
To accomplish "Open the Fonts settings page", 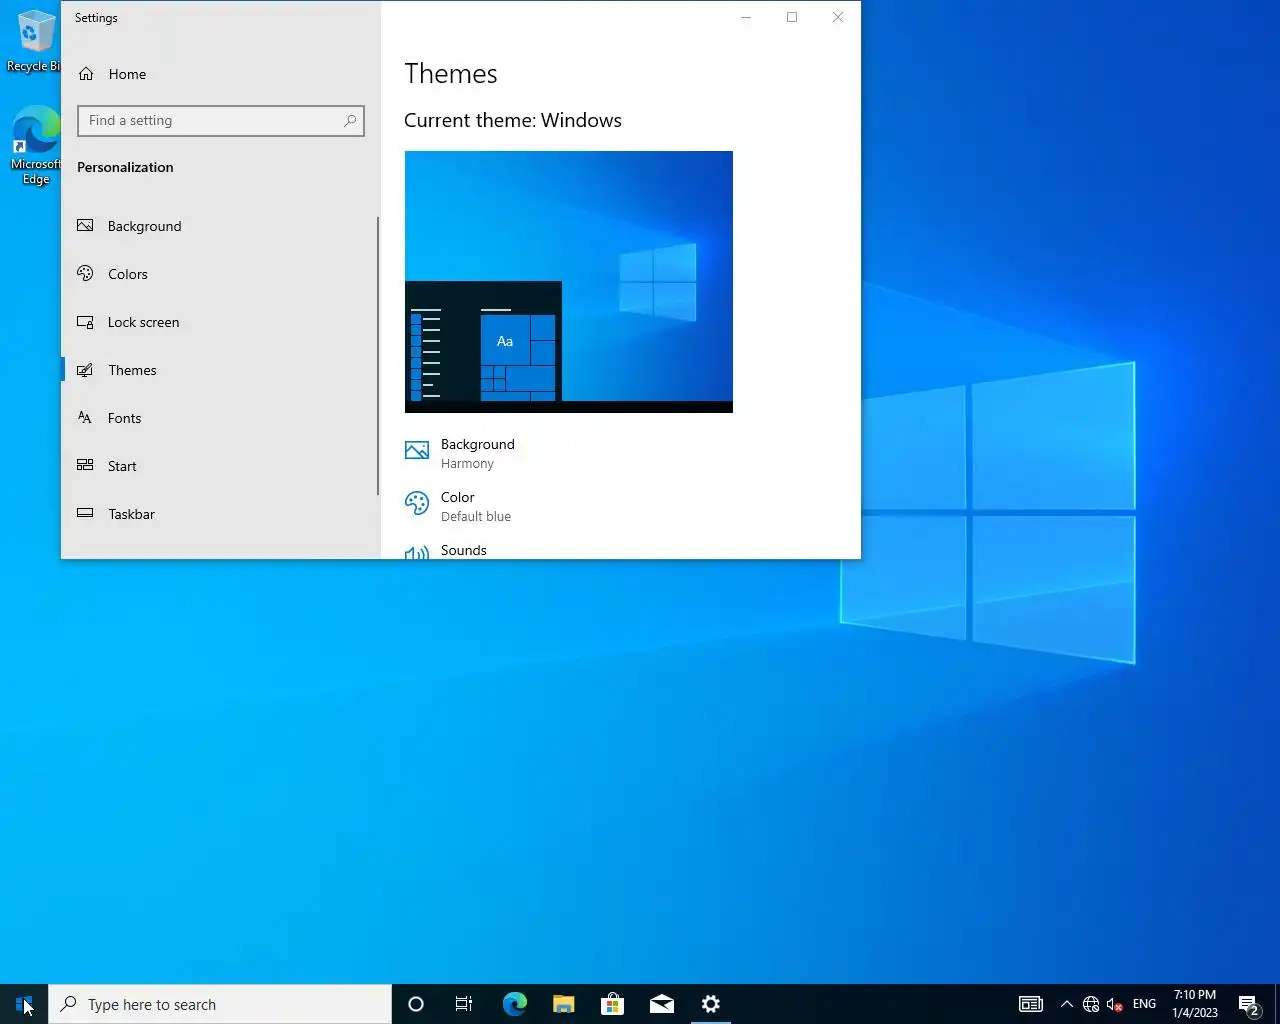I will click(220, 418).
